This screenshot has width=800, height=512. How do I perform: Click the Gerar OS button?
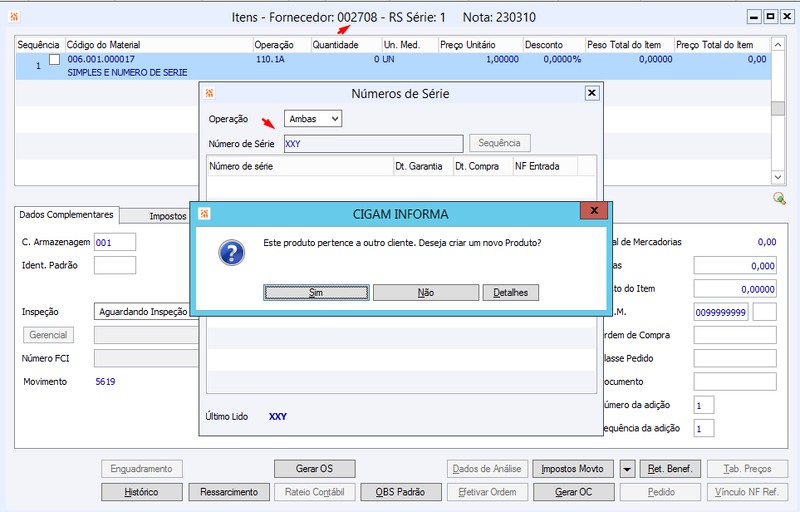314,469
